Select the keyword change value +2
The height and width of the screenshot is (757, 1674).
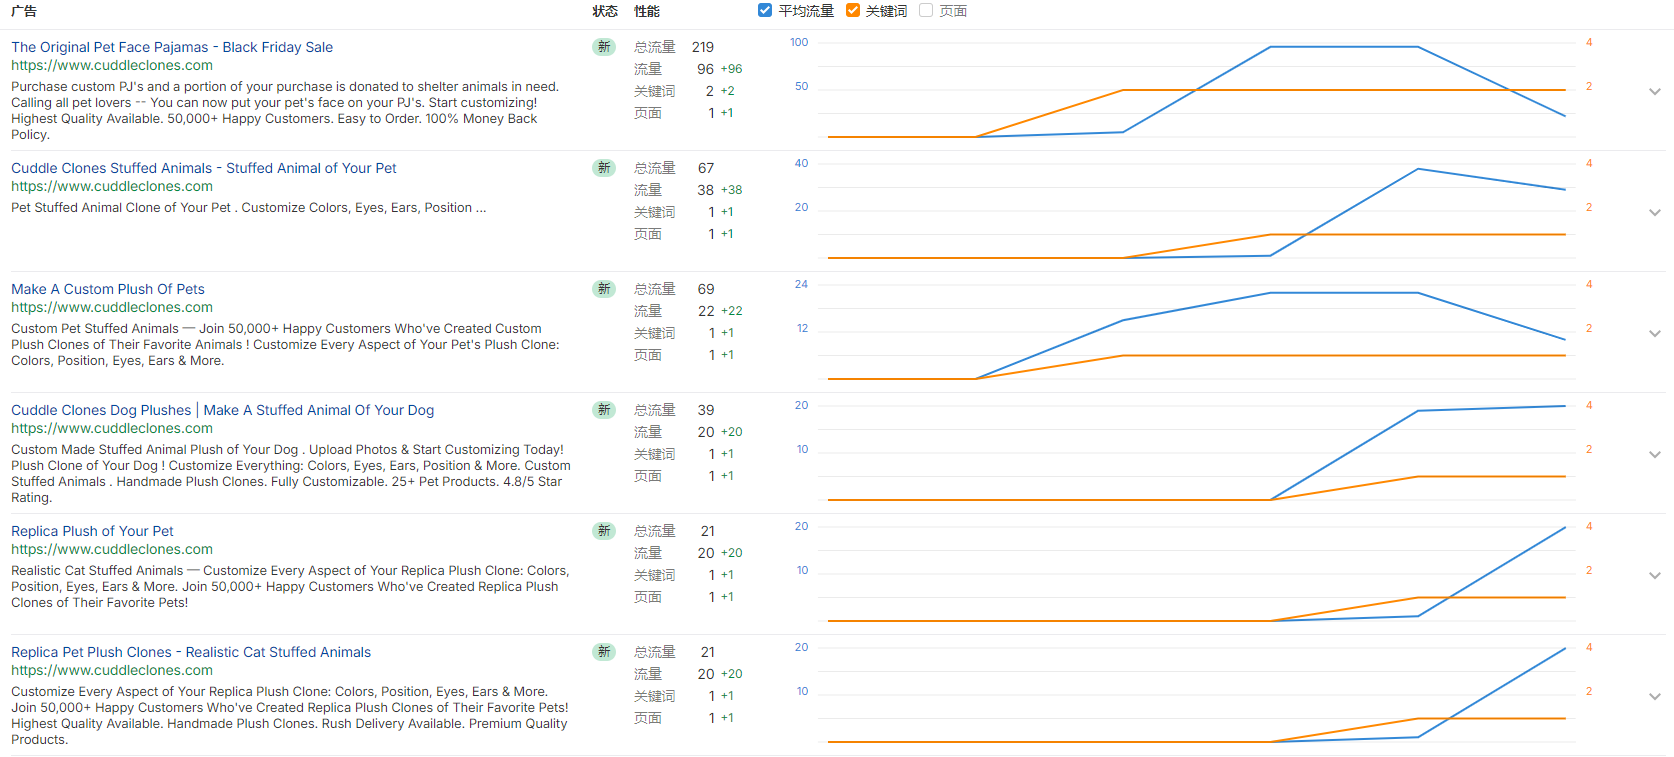[728, 91]
